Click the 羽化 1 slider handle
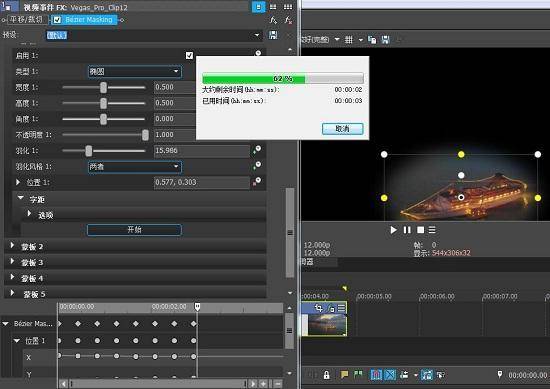550x389 pixels. point(89,151)
